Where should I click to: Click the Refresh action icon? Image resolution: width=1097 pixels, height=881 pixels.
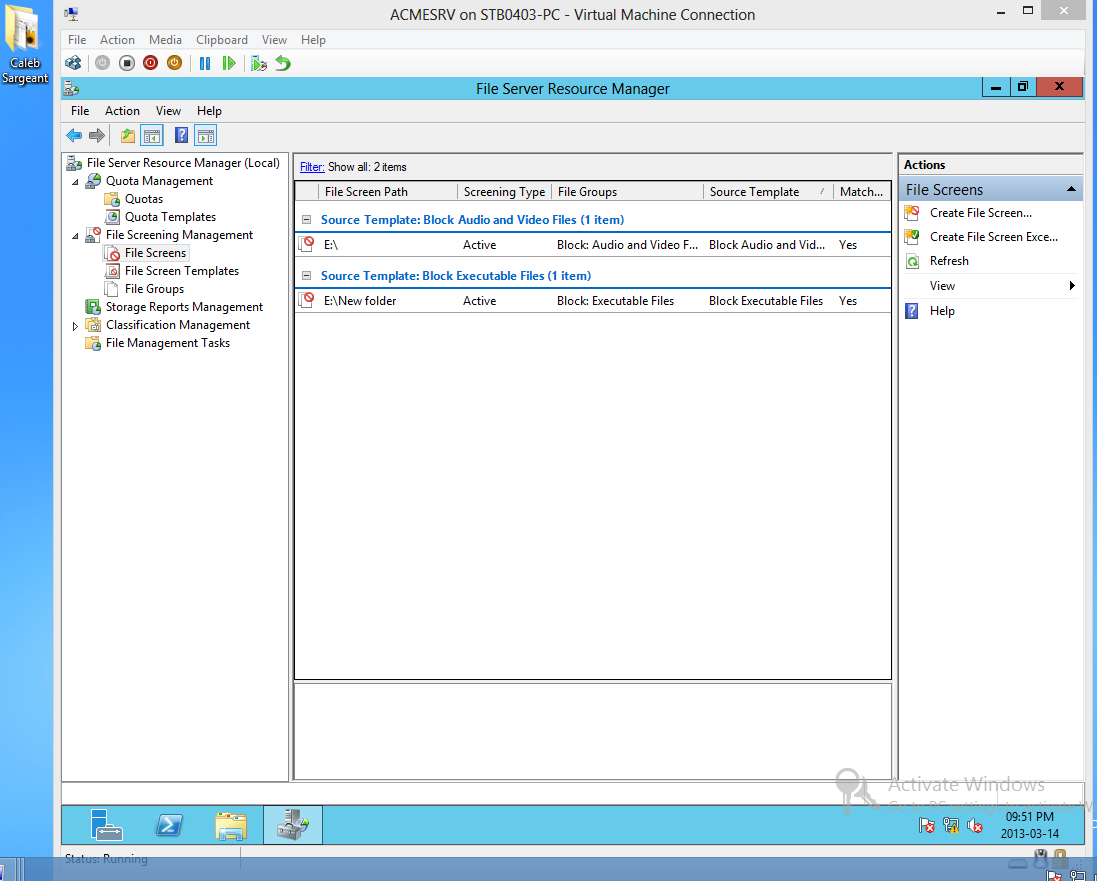tap(912, 261)
